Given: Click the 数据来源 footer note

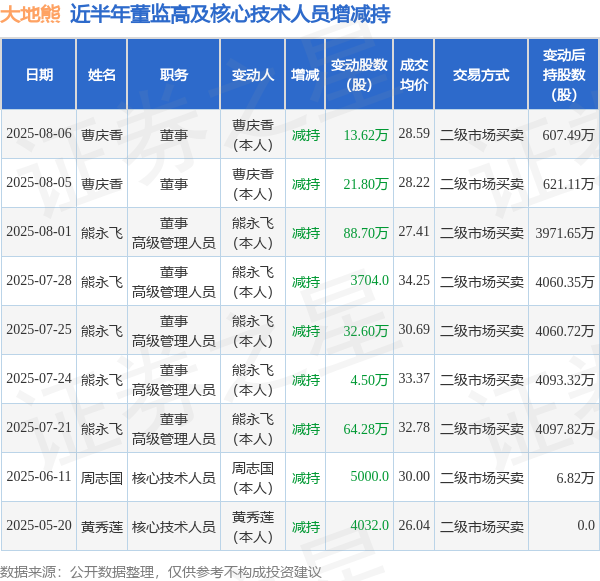Looking at the screenshot, I should point(161,572).
